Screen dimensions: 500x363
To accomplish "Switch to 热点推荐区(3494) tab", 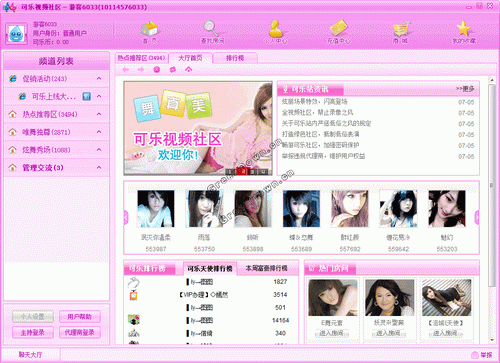I will 141,58.
